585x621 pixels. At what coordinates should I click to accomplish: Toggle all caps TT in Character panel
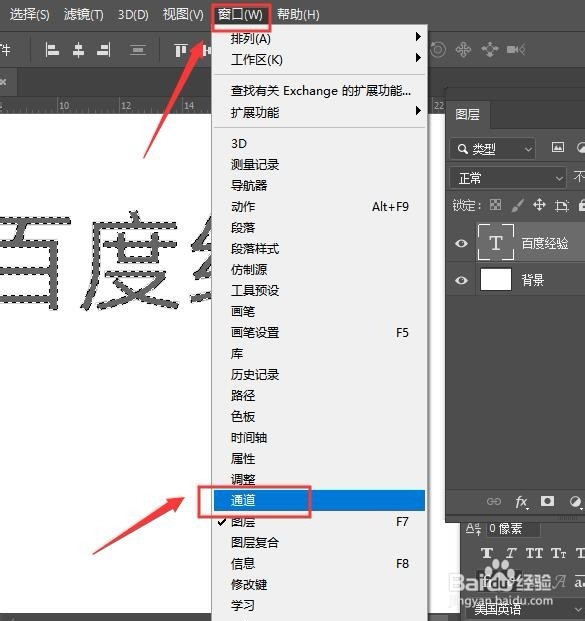click(534, 553)
